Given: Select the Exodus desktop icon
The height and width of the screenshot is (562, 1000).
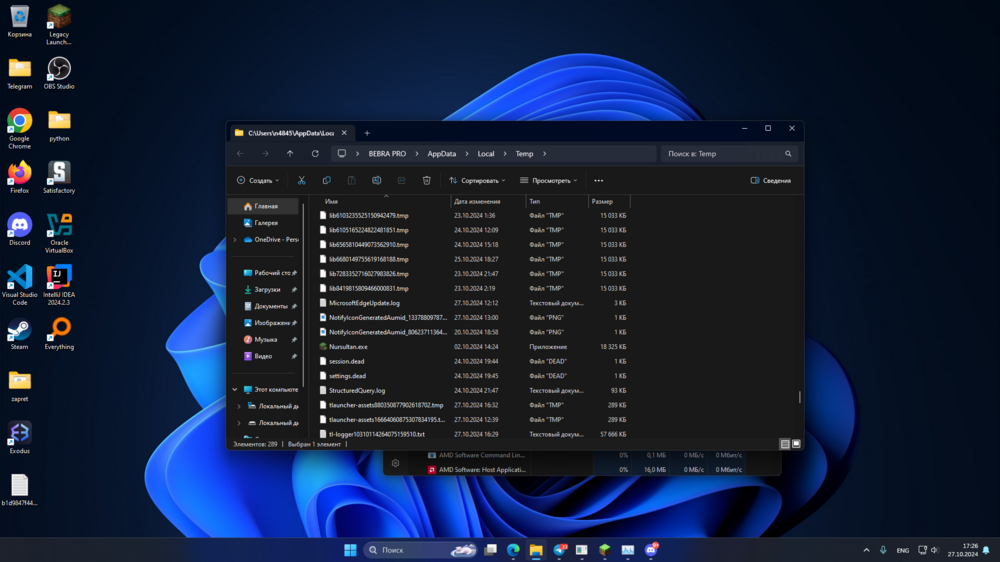Looking at the screenshot, I should coord(20,438).
